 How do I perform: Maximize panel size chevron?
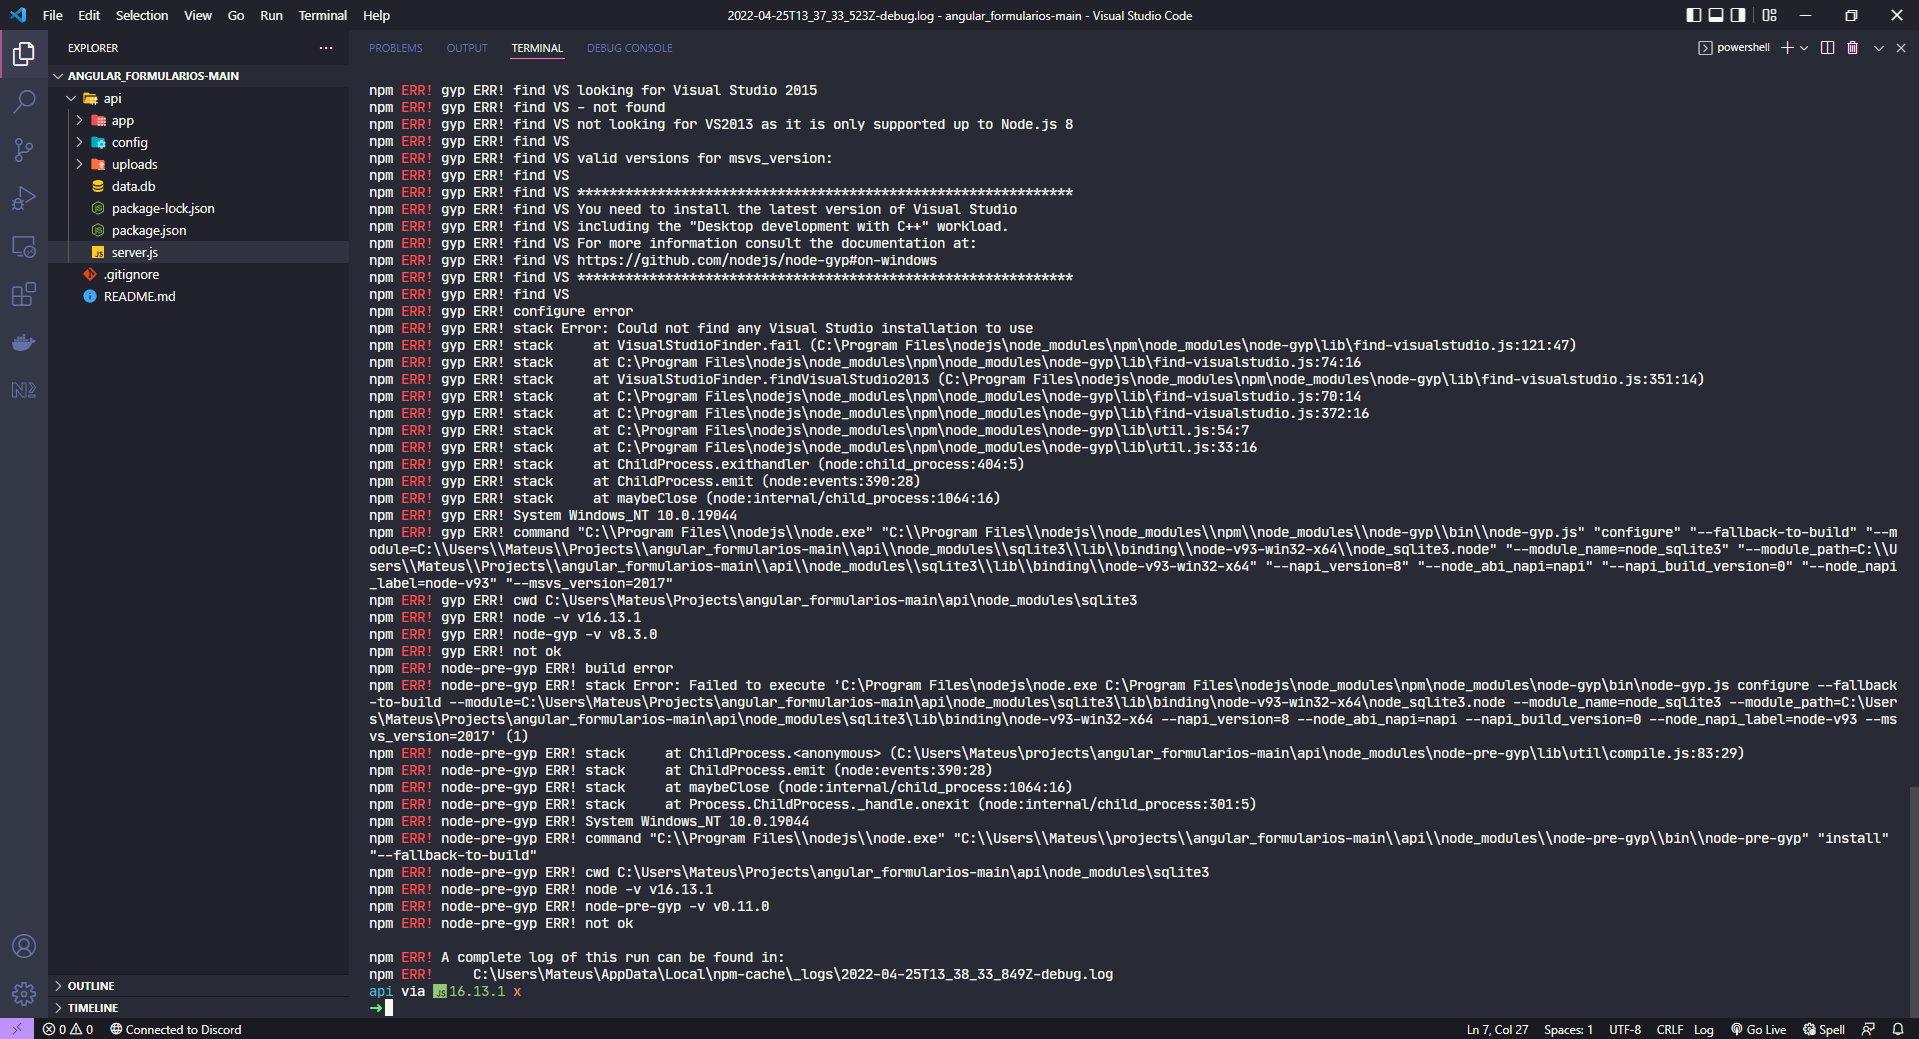point(1878,48)
